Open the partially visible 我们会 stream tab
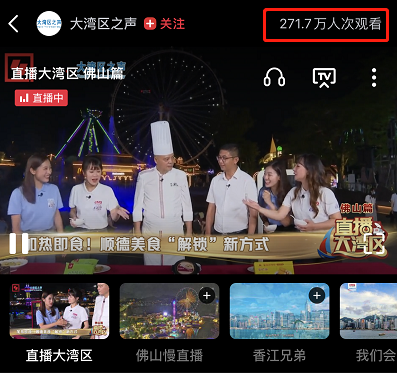Viewport: 397px width, 373px height. click(376, 355)
